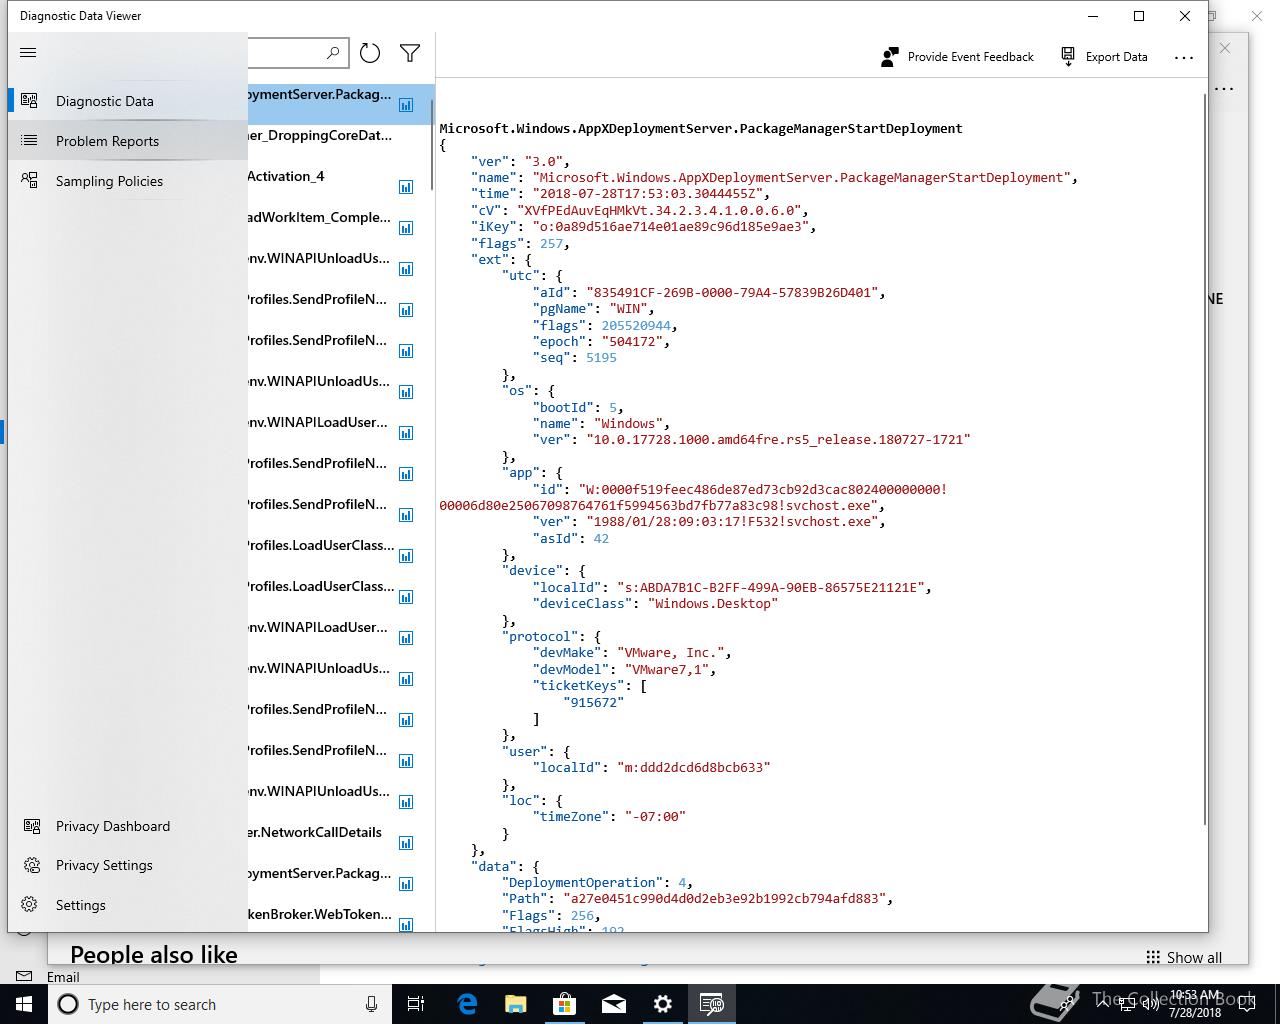Click Export Data button
This screenshot has height=1024, width=1280.
click(x=1104, y=57)
